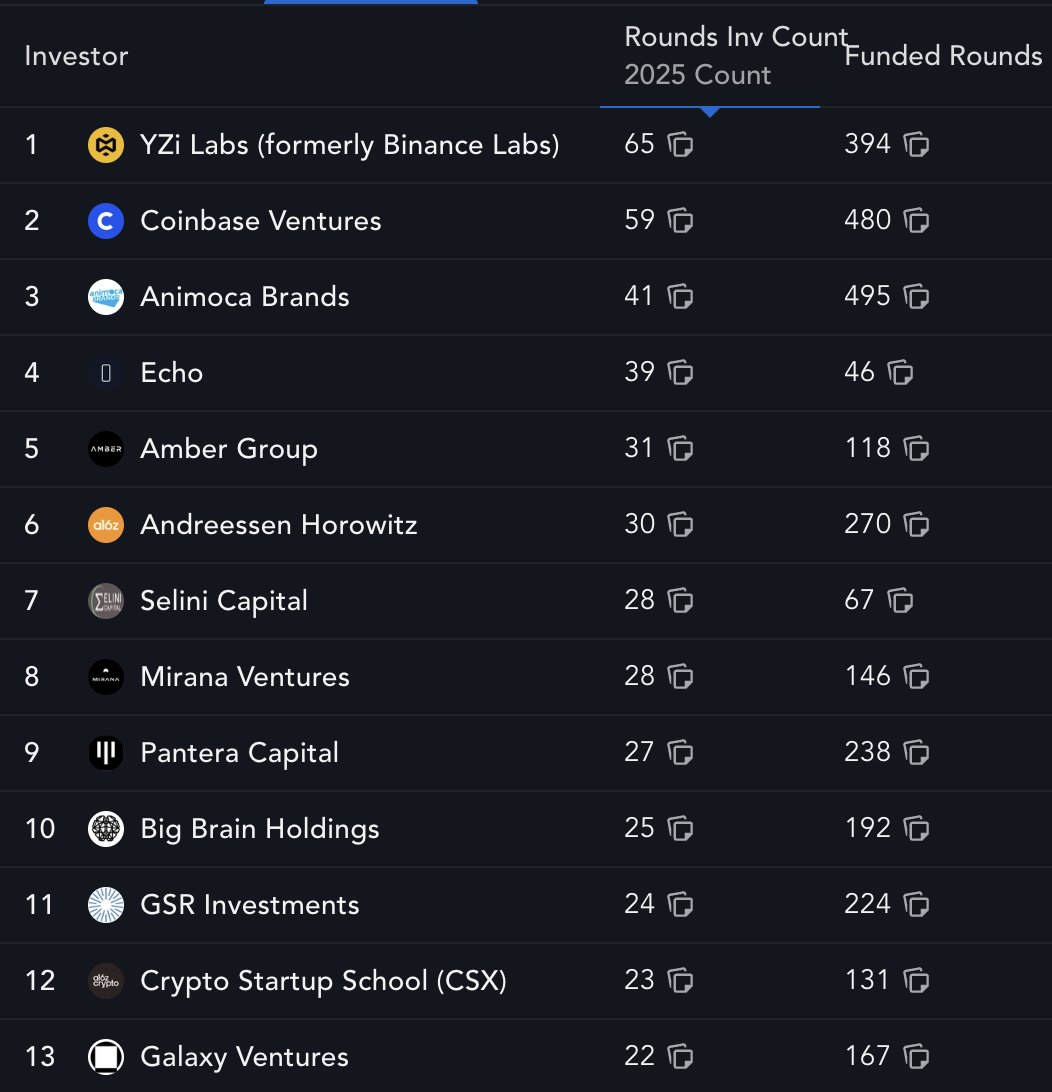1052x1092 pixels.
Task: Click copy icon next to Amber Group 31
Action: point(681,449)
